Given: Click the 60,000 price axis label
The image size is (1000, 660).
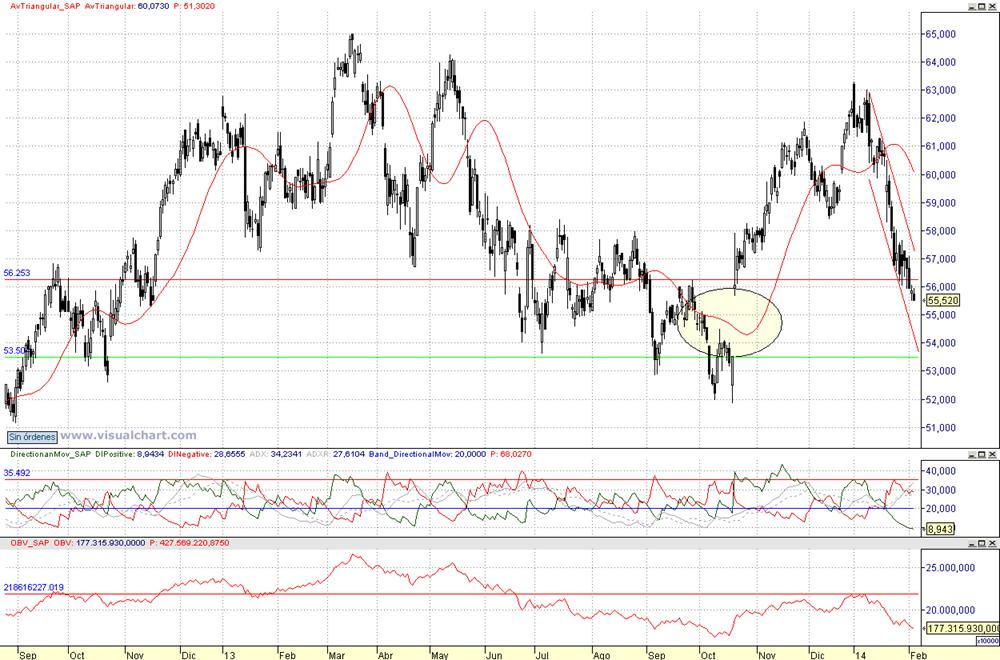Looking at the screenshot, I should (940, 175).
